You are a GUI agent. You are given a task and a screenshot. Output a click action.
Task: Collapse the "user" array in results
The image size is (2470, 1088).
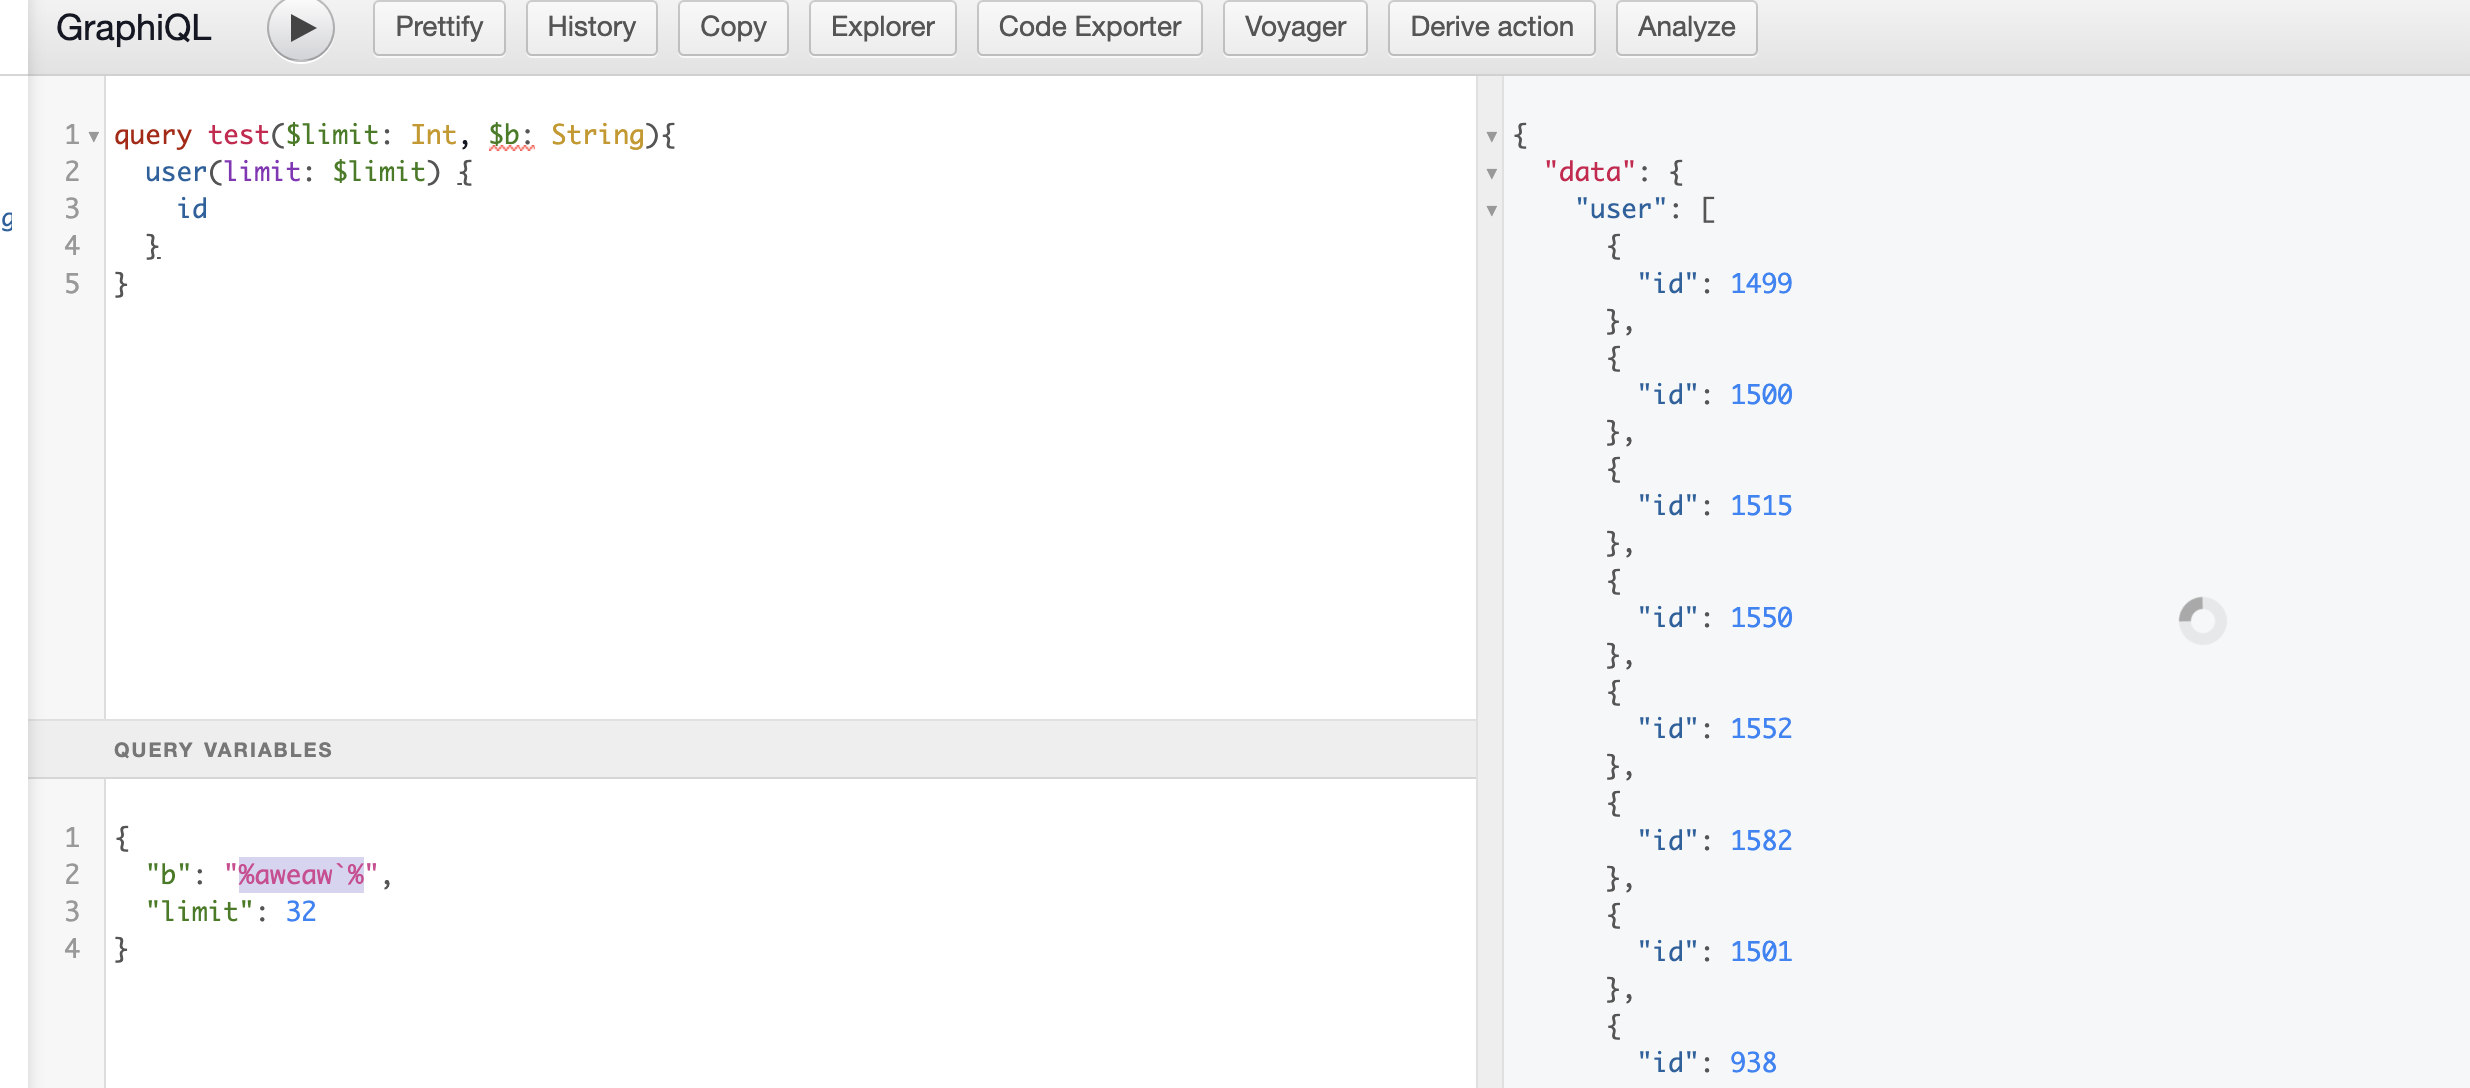tap(1493, 210)
